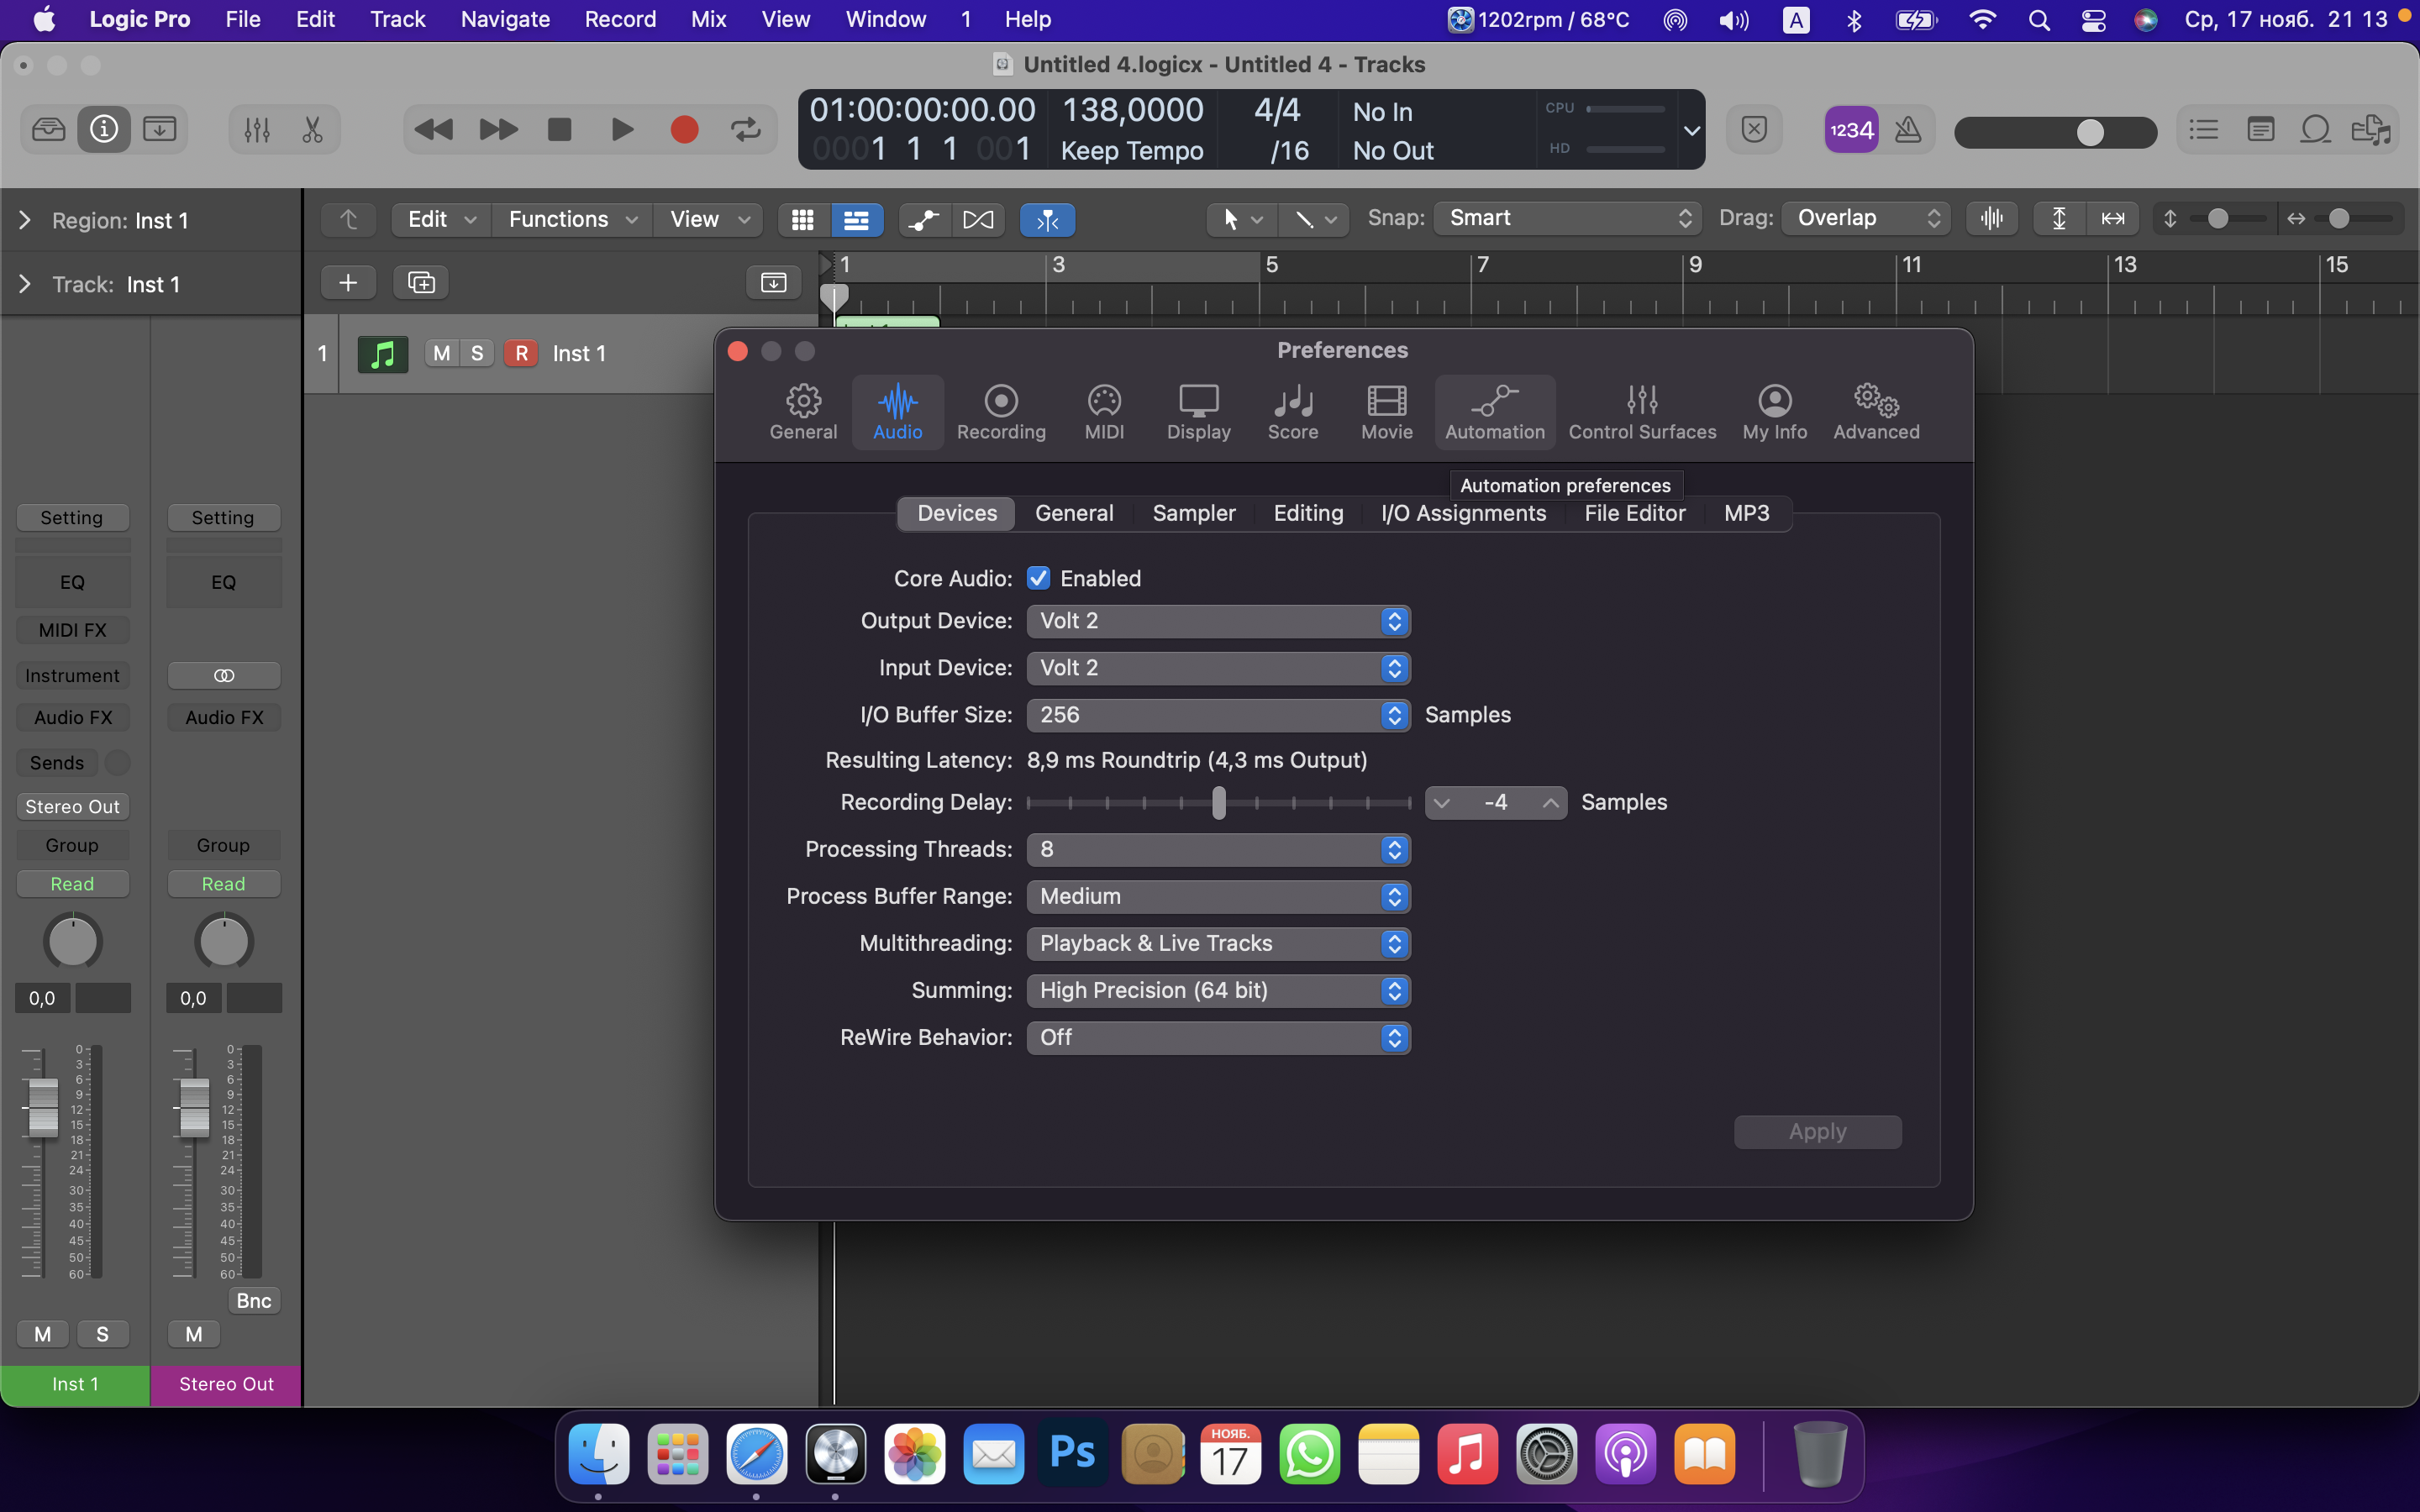Fast forward the transport
Viewport: 2420px width, 1512px height.
[x=498, y=129]
